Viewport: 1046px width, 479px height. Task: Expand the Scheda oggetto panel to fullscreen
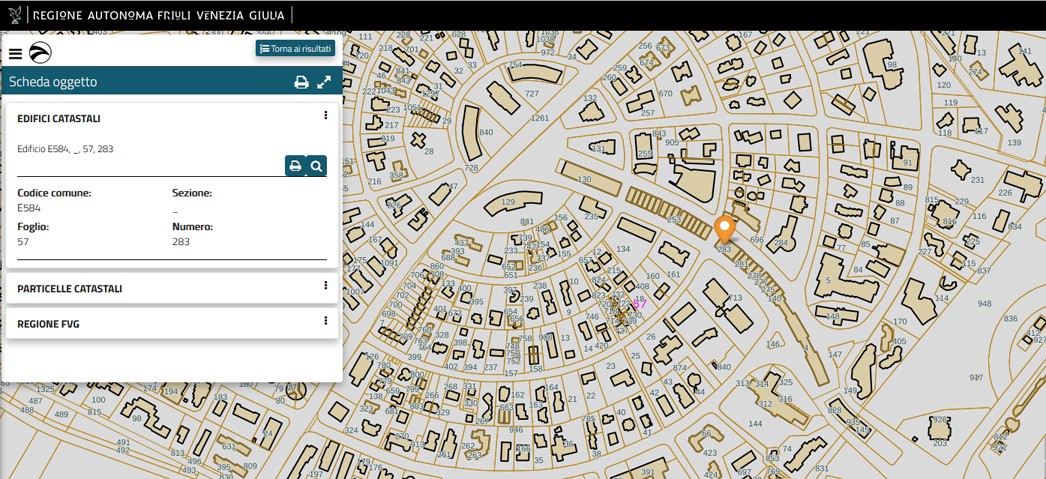(324, 82)
